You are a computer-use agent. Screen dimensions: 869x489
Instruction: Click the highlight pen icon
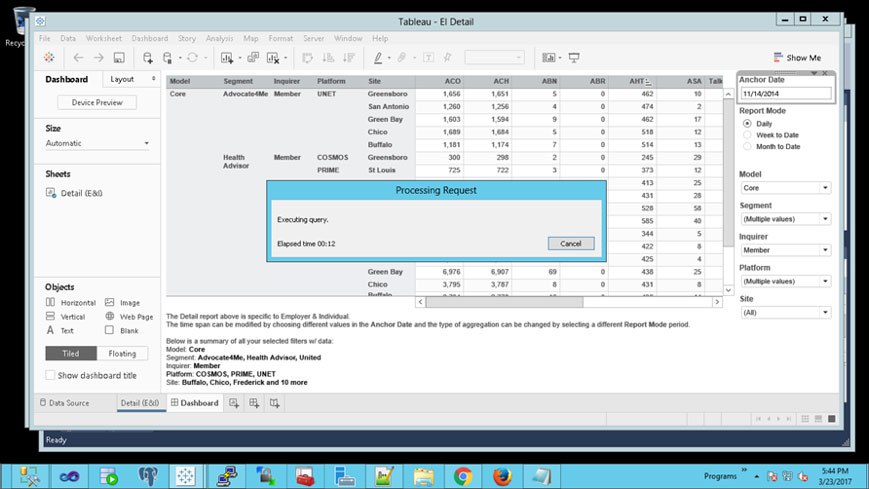click(378, 58)
